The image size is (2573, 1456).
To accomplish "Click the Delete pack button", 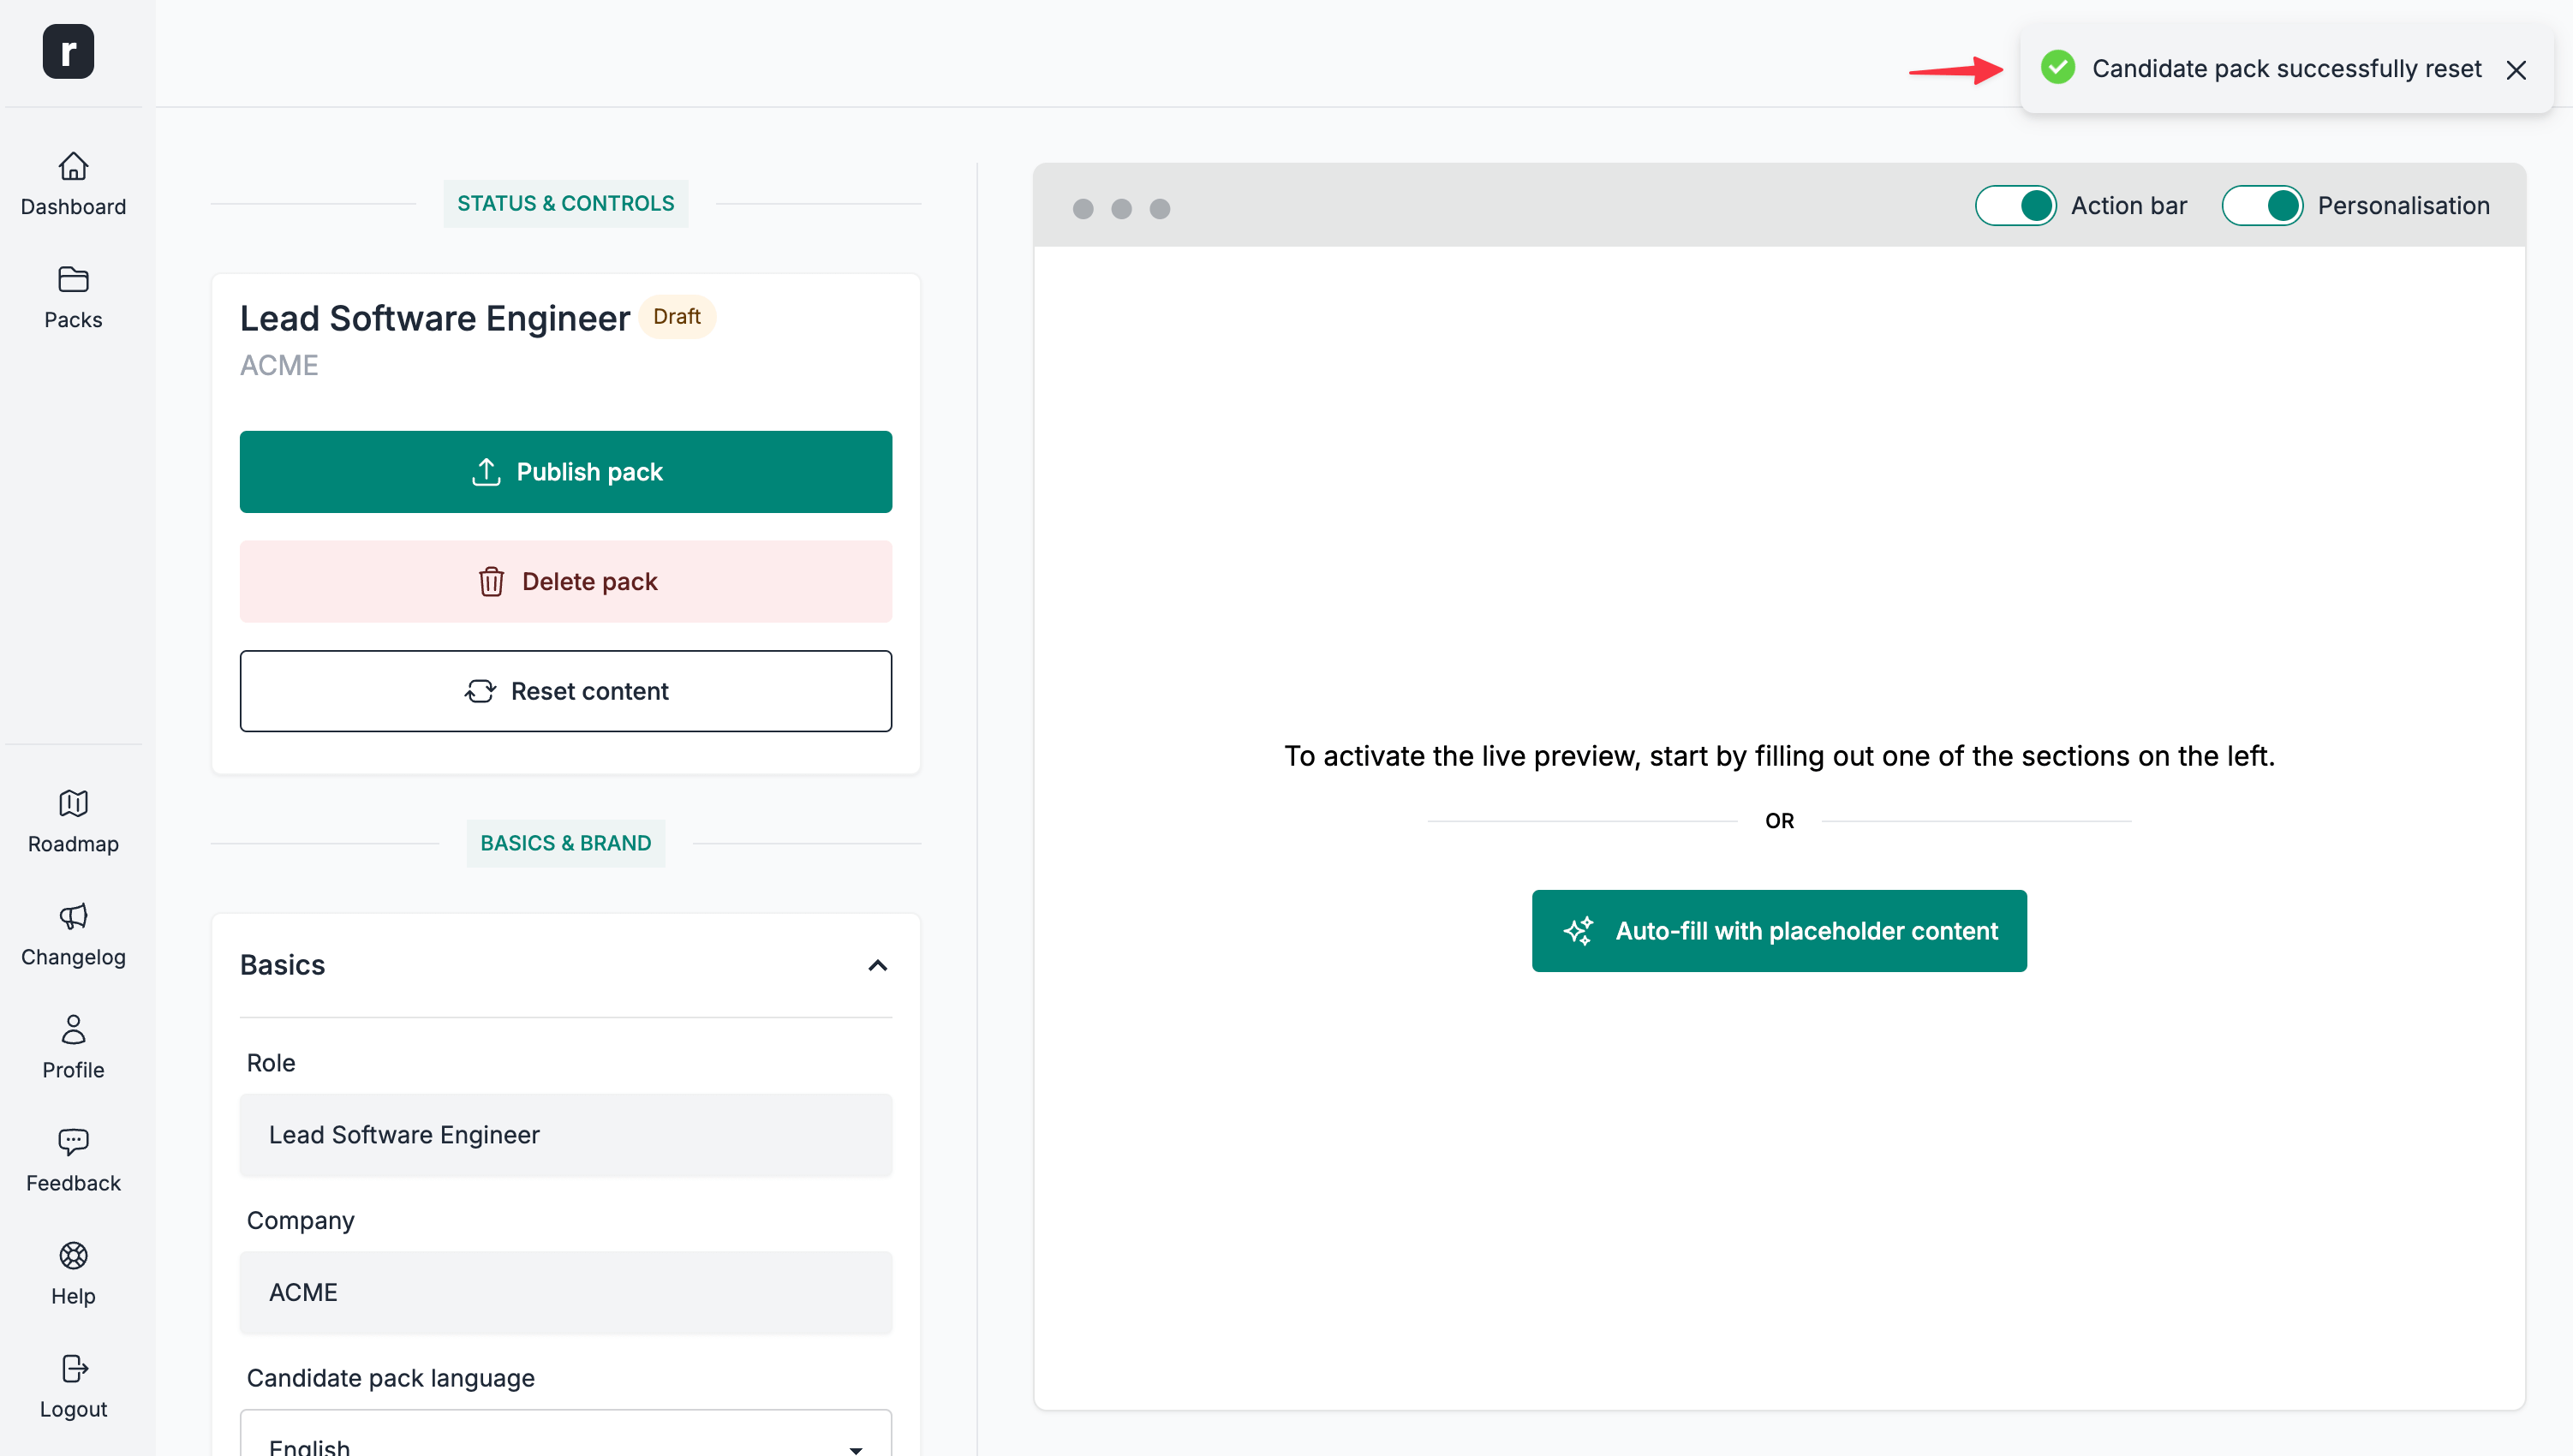I will 566,582.
